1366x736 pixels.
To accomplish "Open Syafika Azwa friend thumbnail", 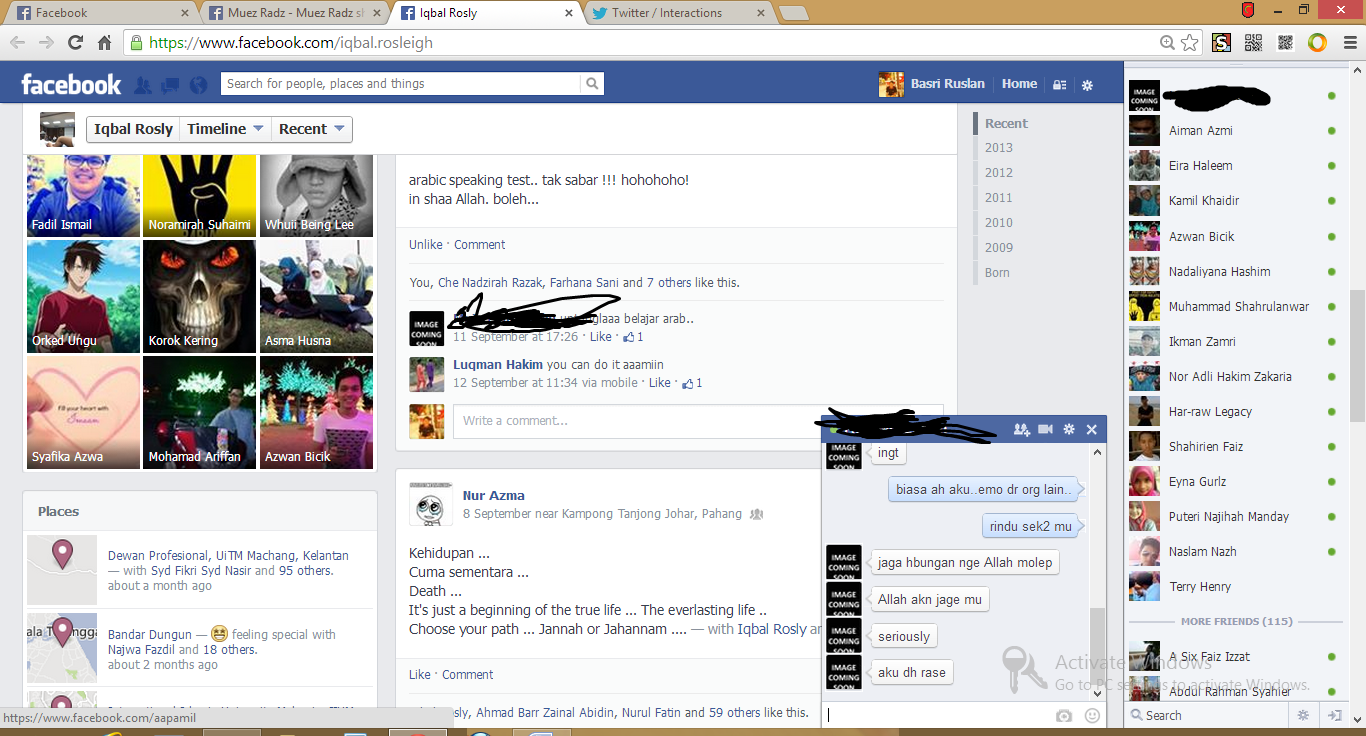I will click(83, 412).
